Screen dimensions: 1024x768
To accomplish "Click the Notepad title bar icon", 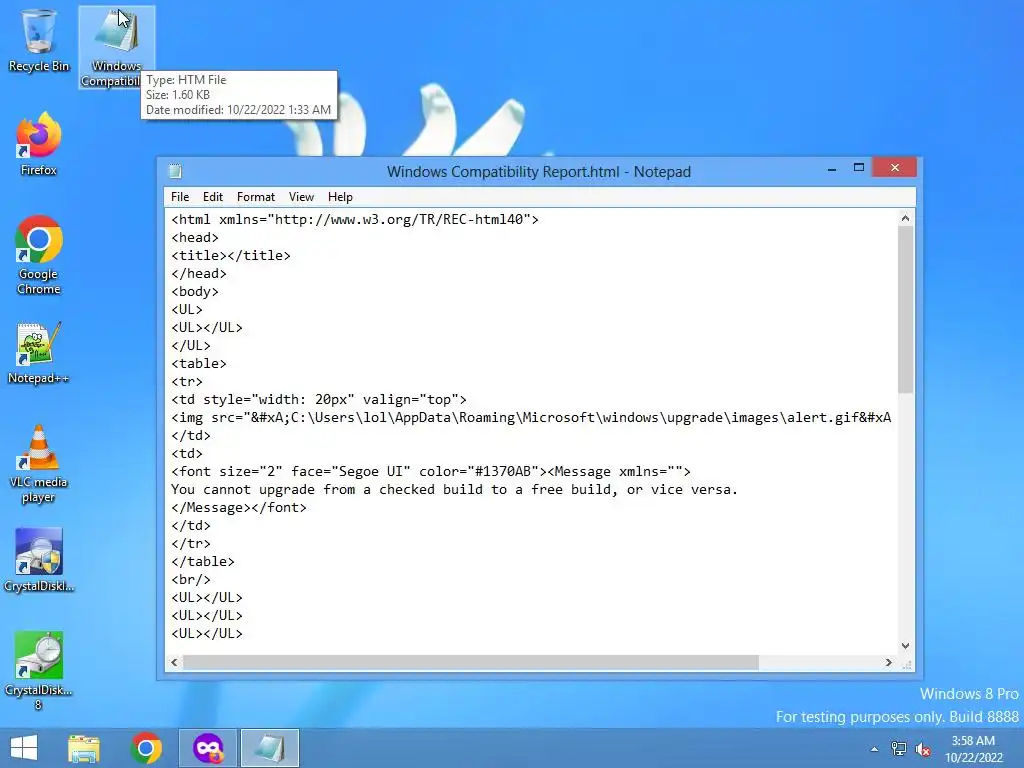I will (x=175, y=171).
